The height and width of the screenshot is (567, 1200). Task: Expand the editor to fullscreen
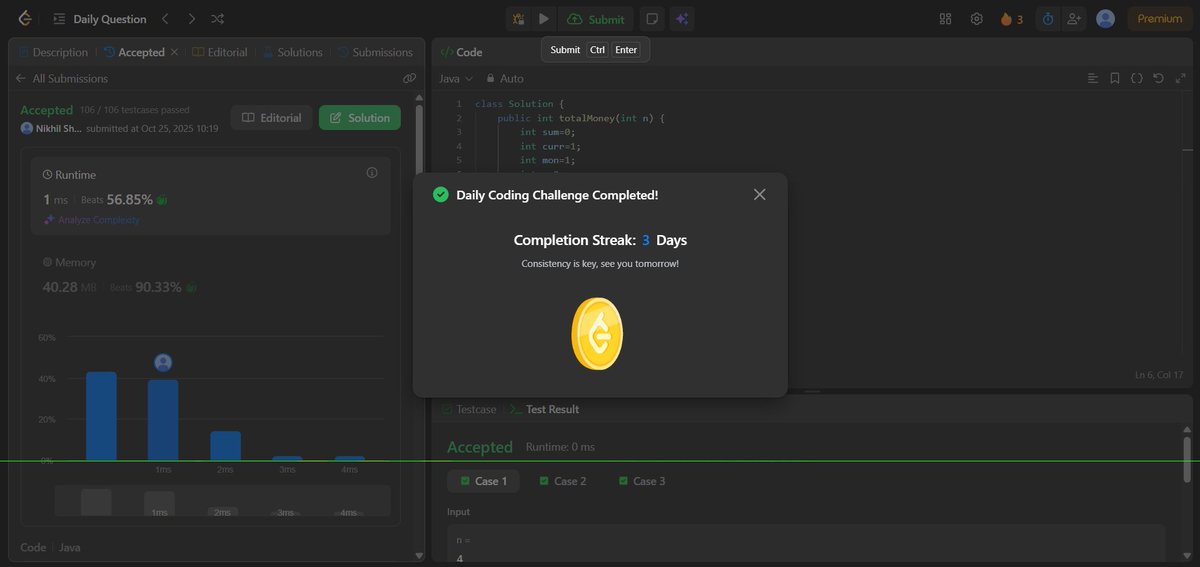(x=1181, y=78)
